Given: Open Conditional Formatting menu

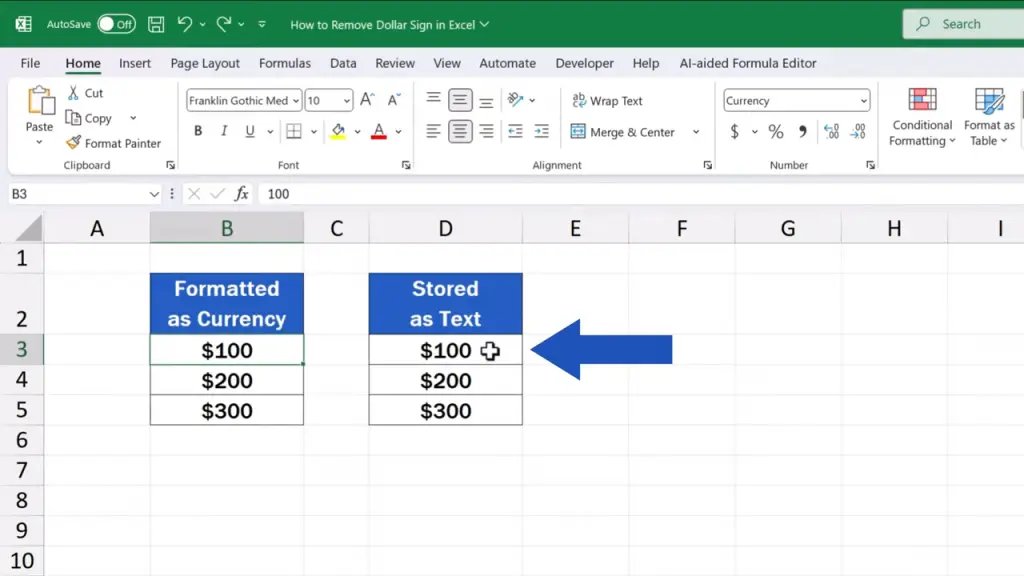Looking at the screenshot, I should click(x=922, y=118).
